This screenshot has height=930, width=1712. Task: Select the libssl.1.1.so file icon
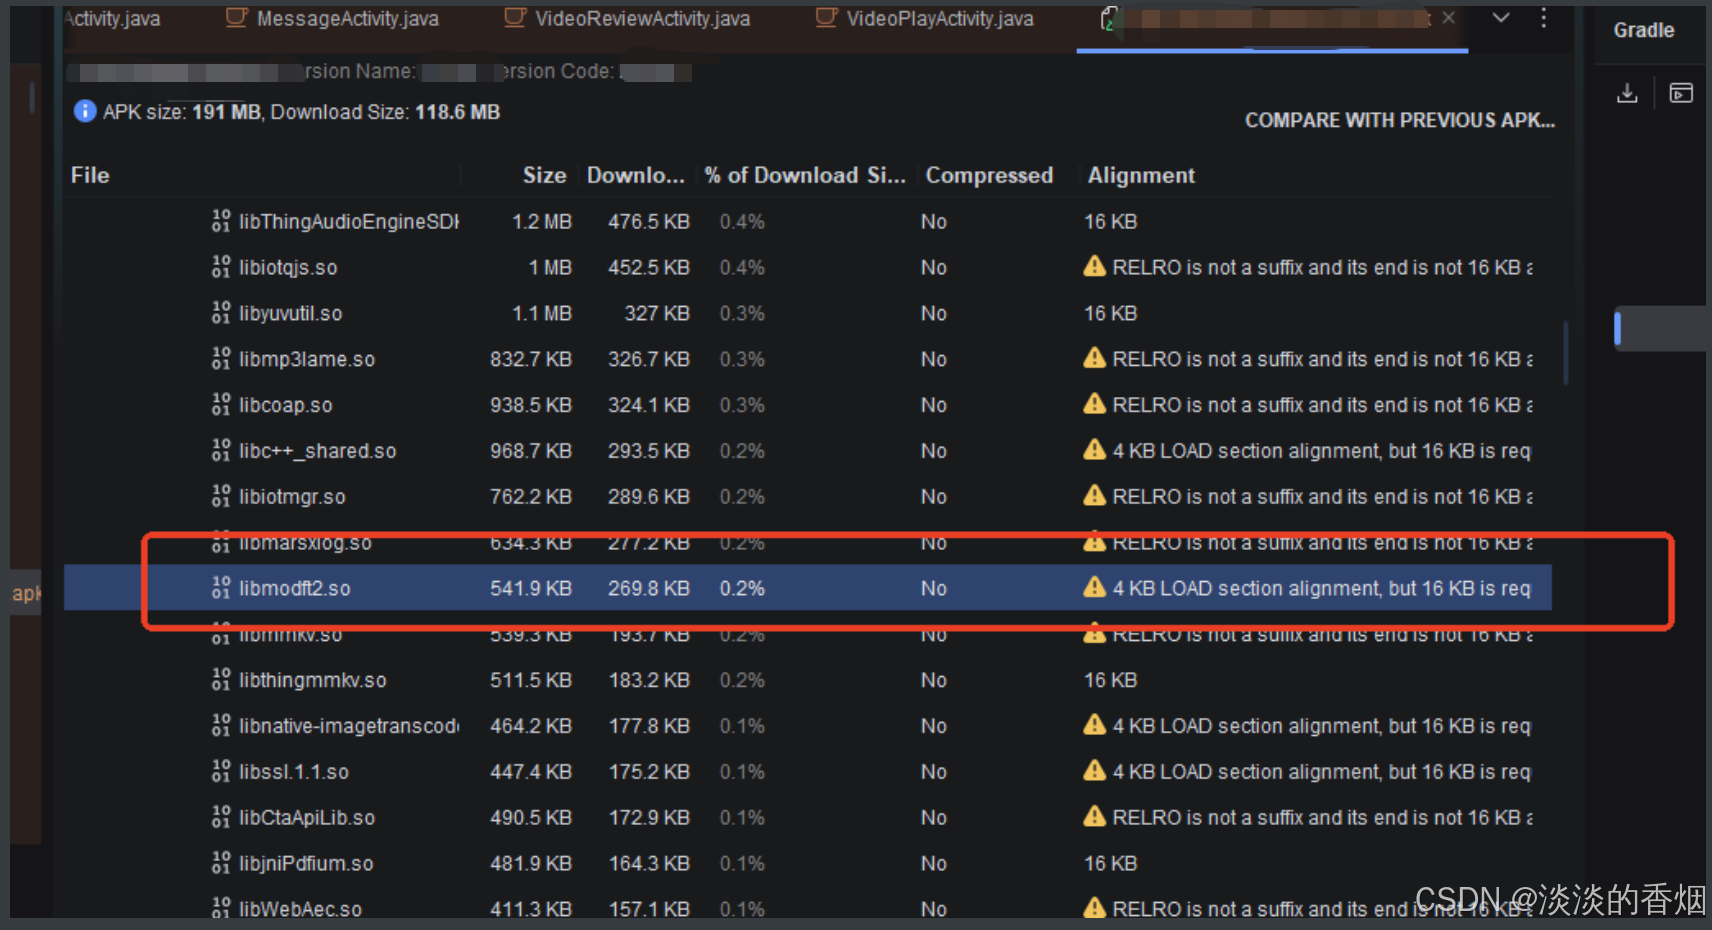click(x=221, y=772)
